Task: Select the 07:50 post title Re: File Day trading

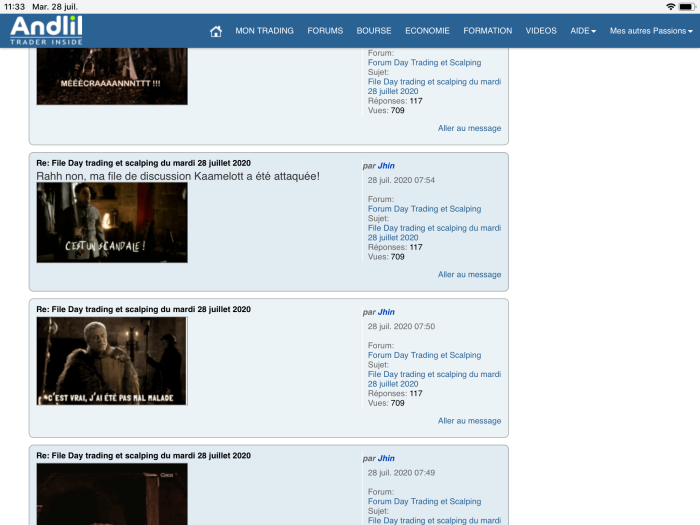Action: pyautogui.click(x=143, y=309)
